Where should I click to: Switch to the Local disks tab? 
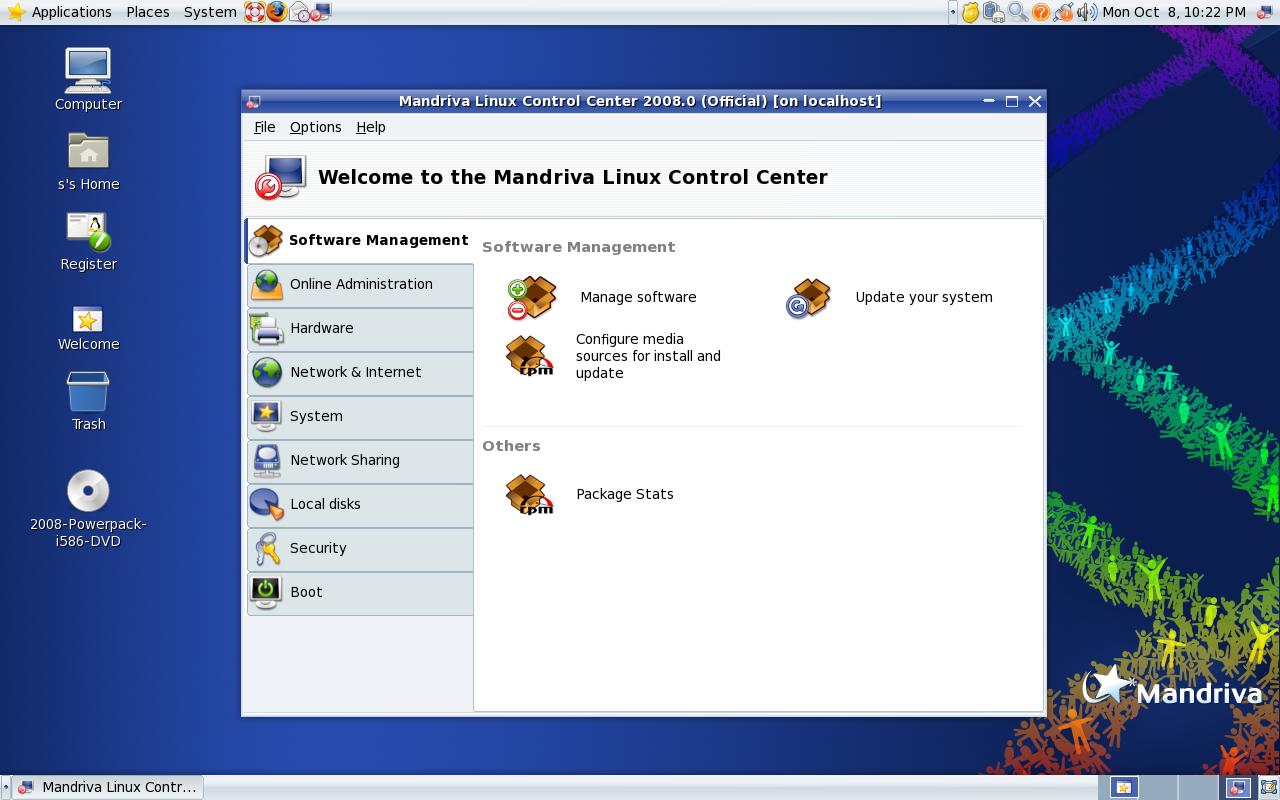(x=360, y=505)
